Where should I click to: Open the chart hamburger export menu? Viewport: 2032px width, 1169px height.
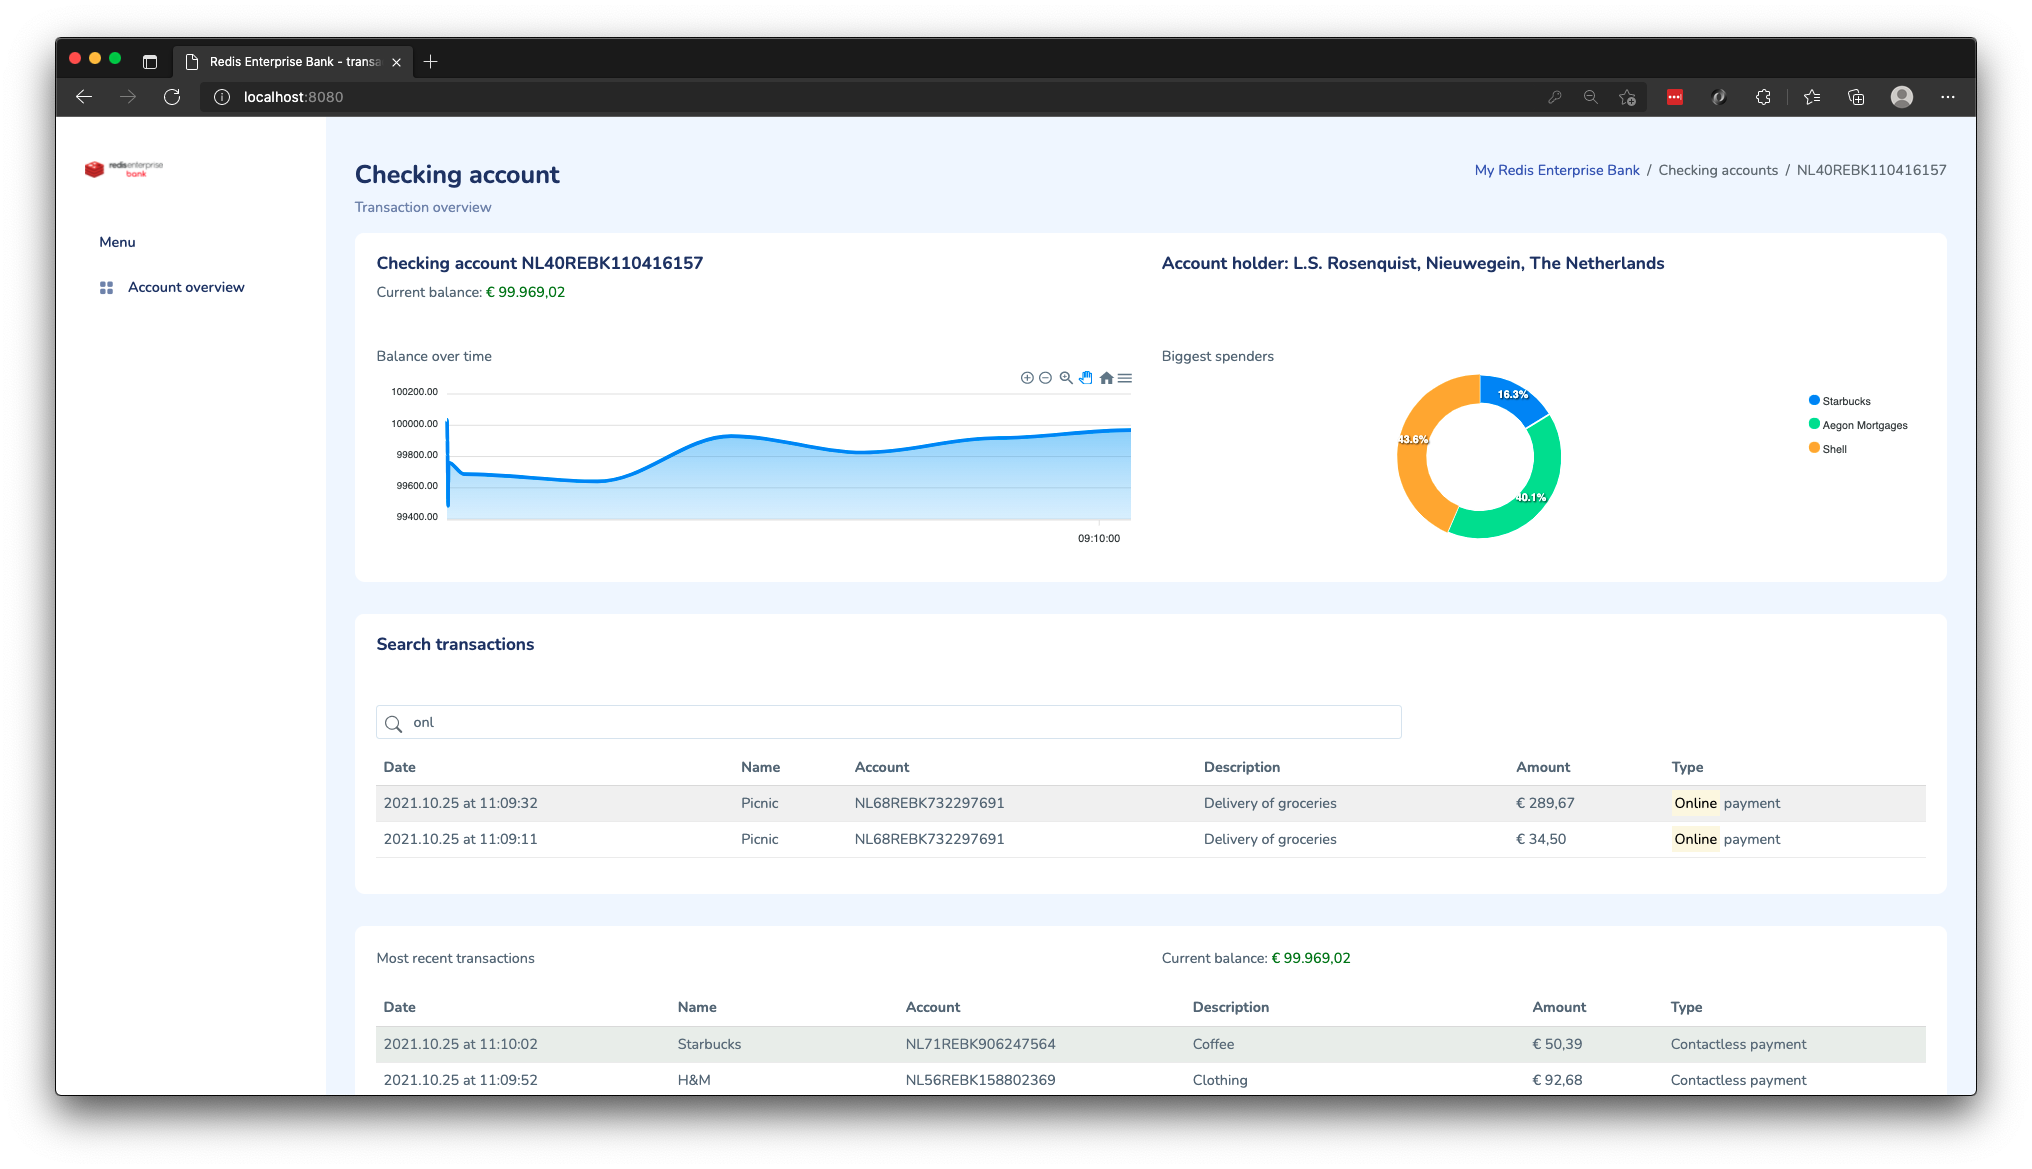1125,378
